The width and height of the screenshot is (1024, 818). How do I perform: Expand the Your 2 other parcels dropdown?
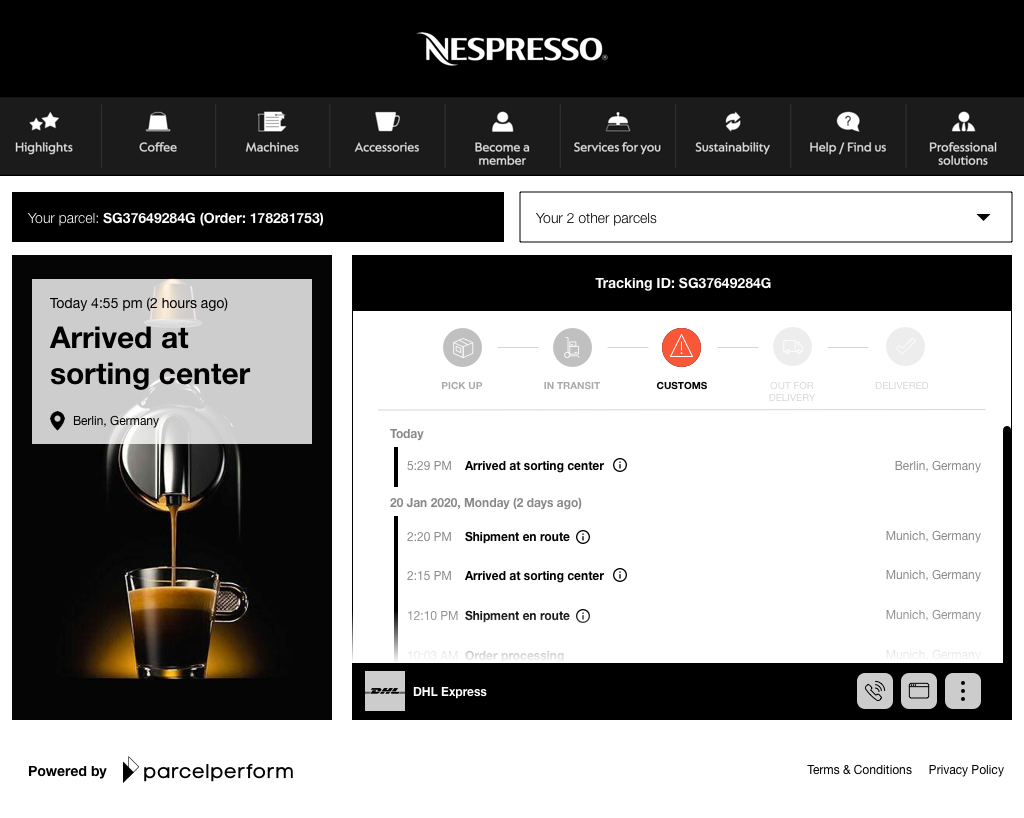coord(765,217)
